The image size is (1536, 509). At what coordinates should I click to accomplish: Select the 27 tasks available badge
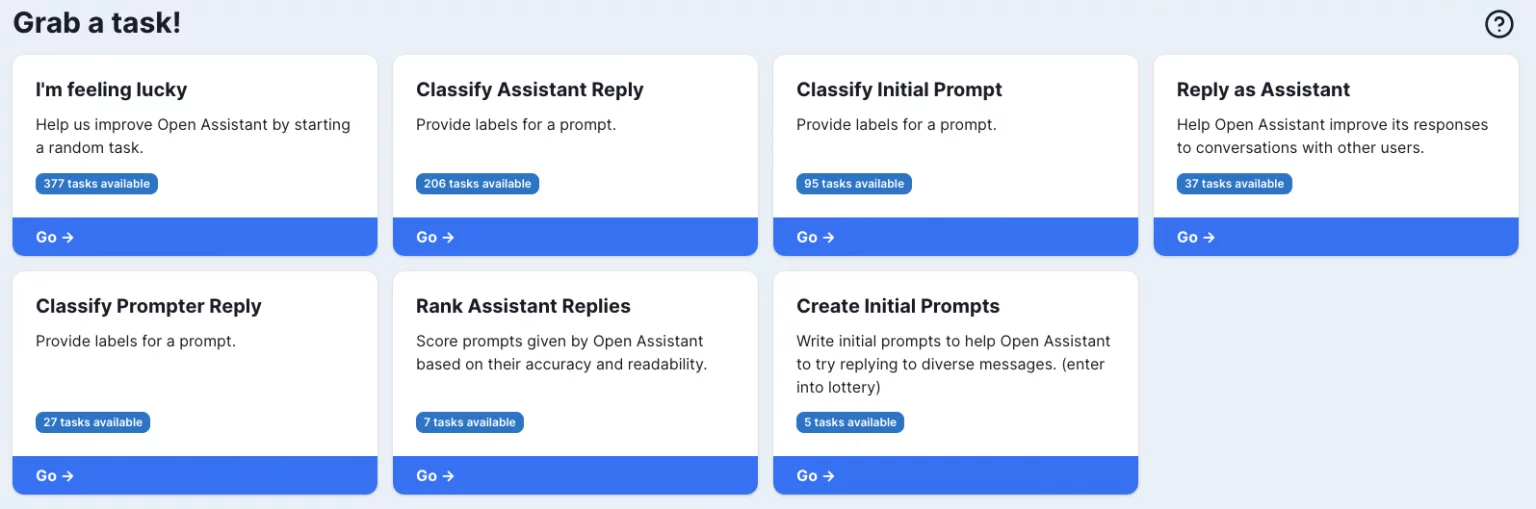[93, 422]
